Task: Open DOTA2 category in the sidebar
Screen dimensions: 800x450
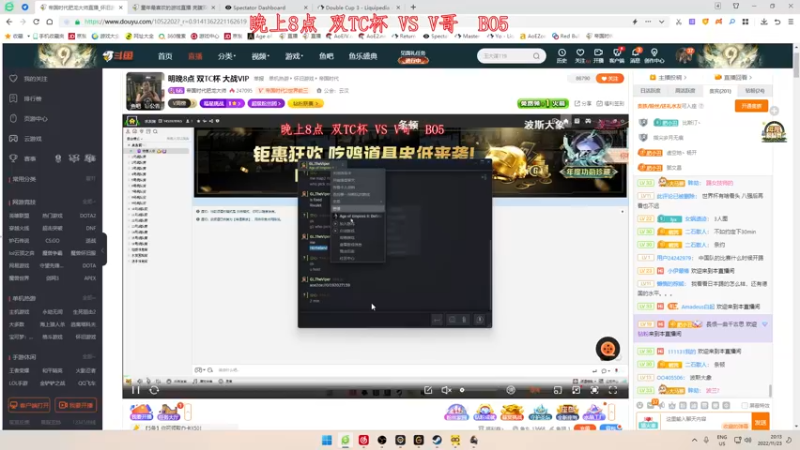Action: (88, 215)
